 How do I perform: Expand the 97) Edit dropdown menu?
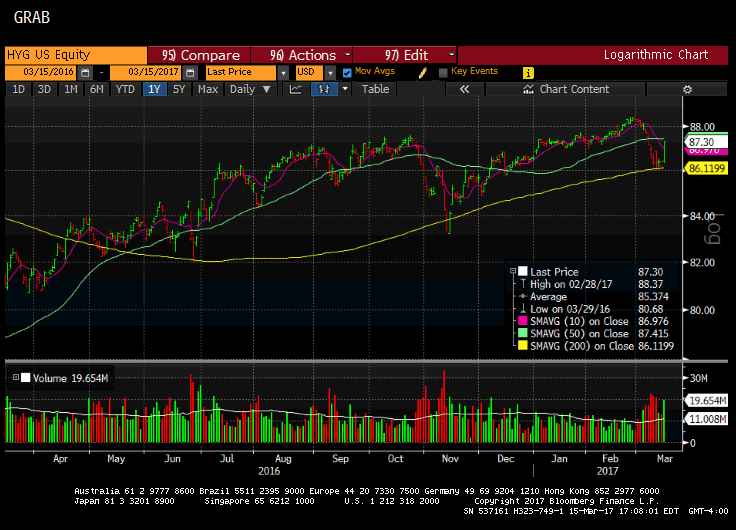coord(451,55)
